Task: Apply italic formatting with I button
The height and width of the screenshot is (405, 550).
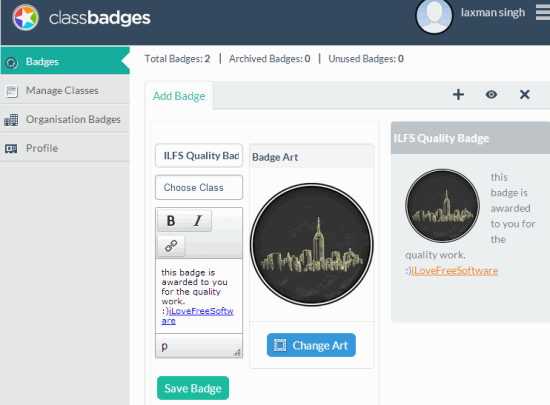Action: point(198,221)
